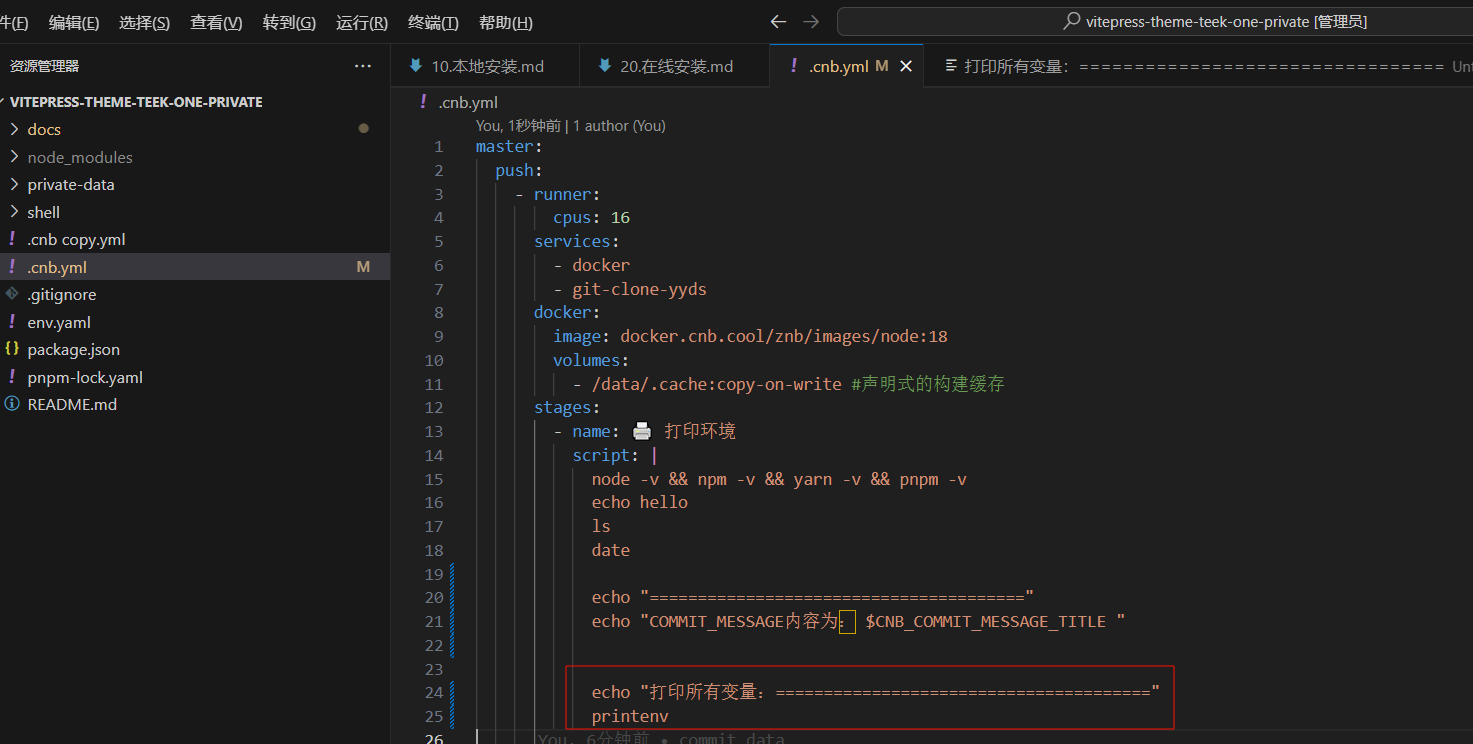Click the 'You, 1秒钟前' blame lens
Viewport: 1473px width, 744px height.
(519, 126)
